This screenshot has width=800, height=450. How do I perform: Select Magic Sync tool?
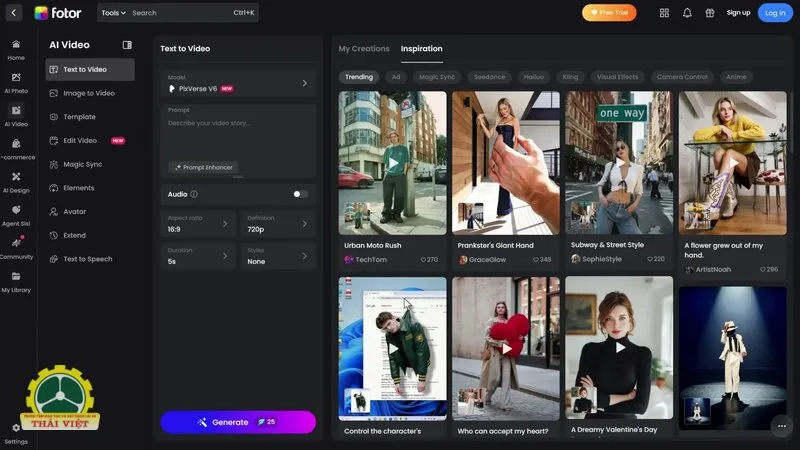point(90,164)
